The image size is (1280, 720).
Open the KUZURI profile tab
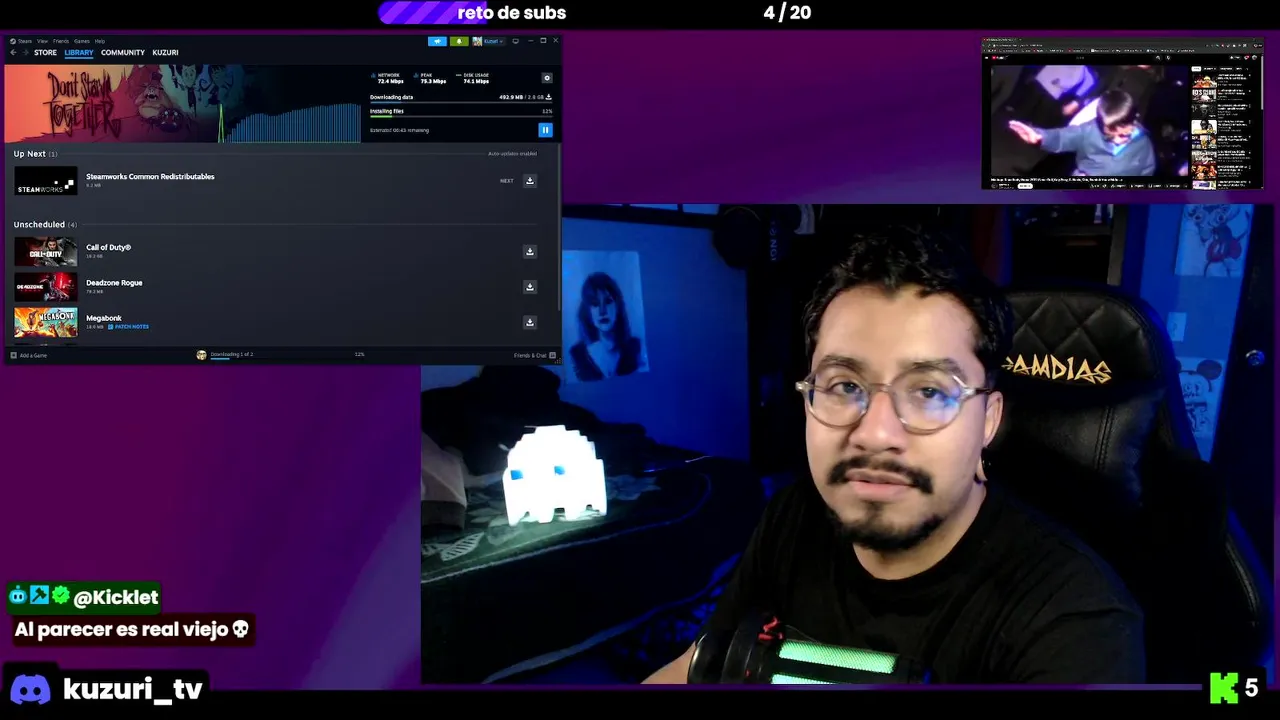coord(165,52)
